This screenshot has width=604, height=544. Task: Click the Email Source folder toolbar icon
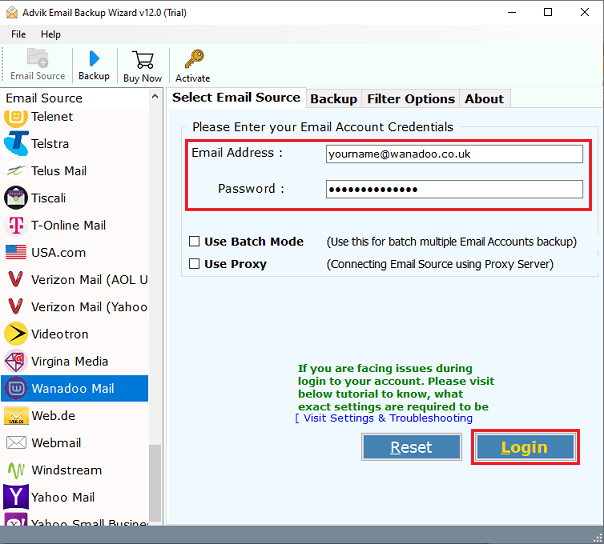[37, 58]
